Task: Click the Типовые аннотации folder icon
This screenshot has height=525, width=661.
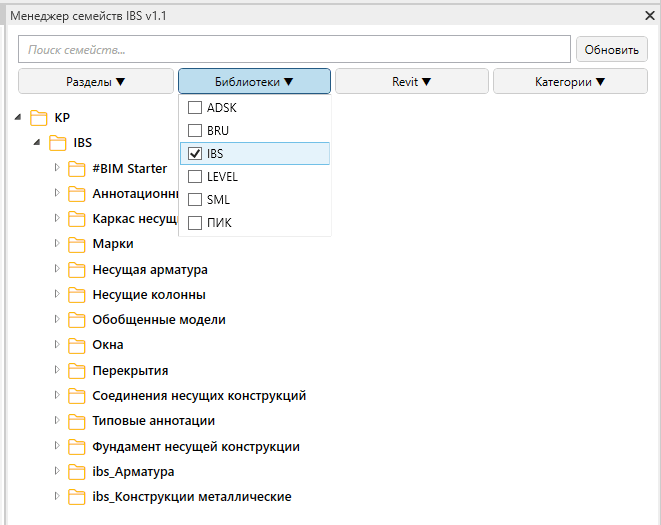Action: (x=77, y=421)
